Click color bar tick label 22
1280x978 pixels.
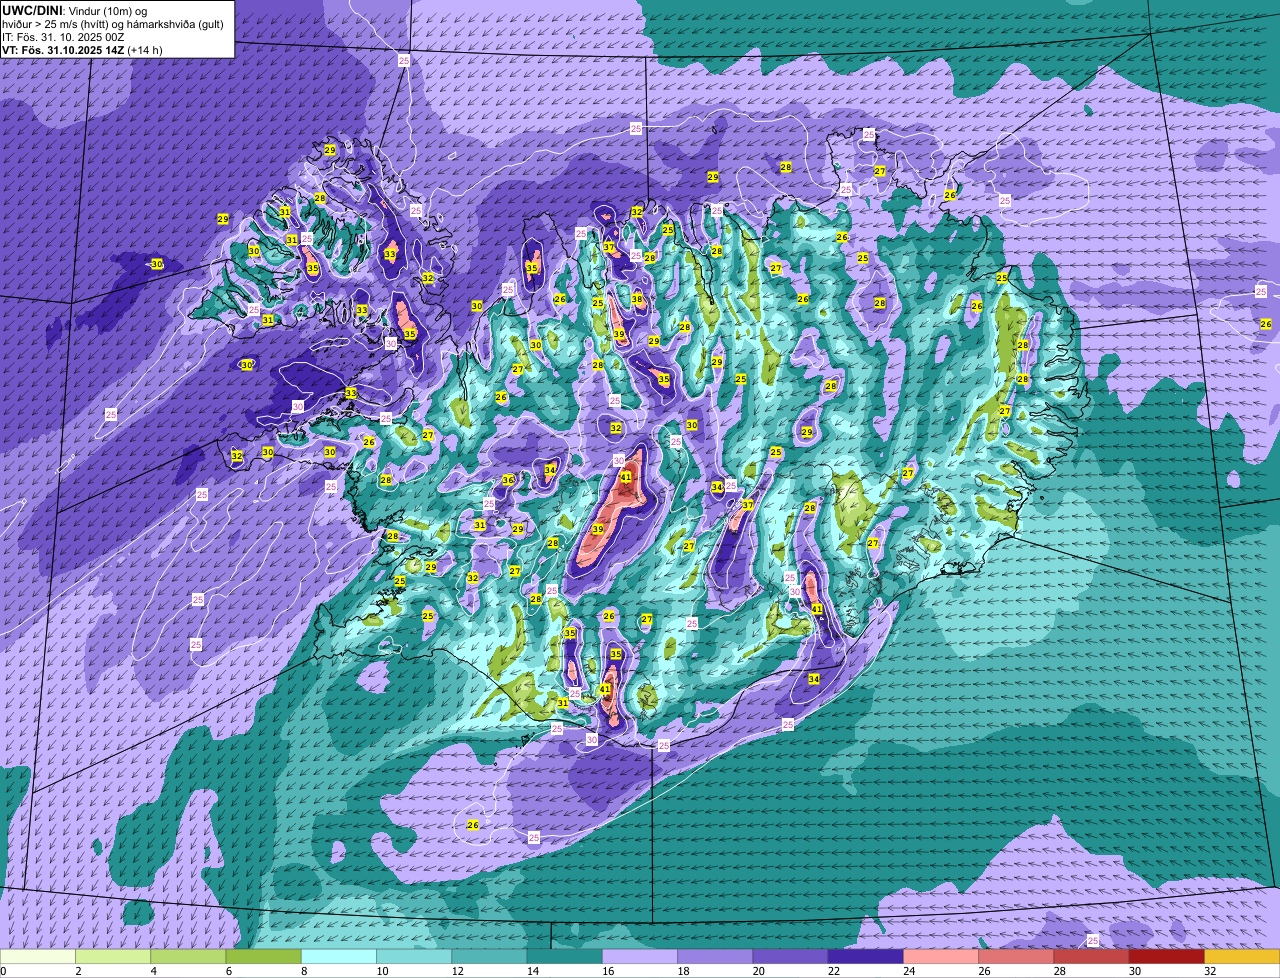click(x=834, y=971)
